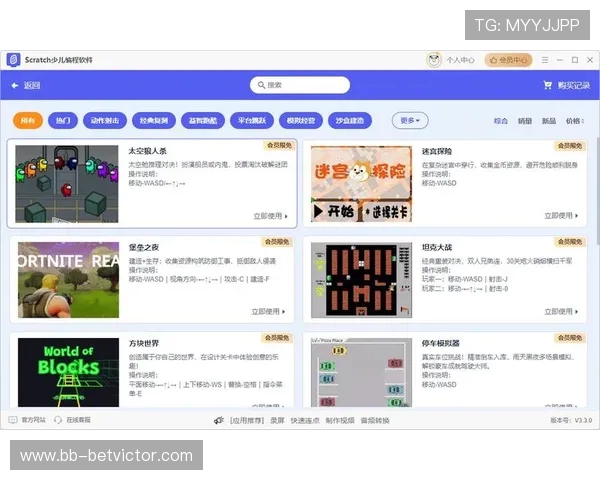The width and height of the screenshot is (600, 480).
Task: Sort results by 价格
Action: tap(575, 121)
